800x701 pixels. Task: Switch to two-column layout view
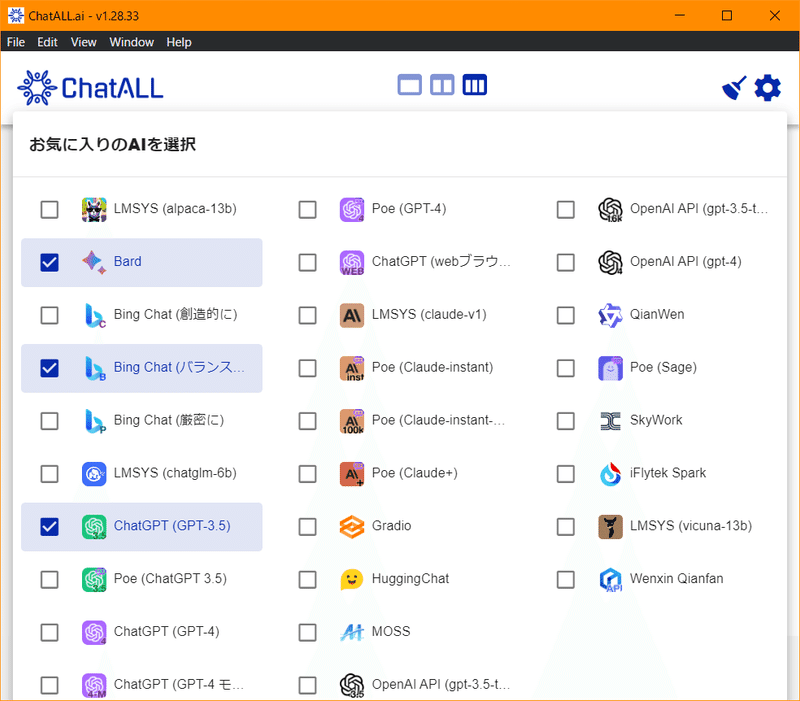click(x=441, y=86)
